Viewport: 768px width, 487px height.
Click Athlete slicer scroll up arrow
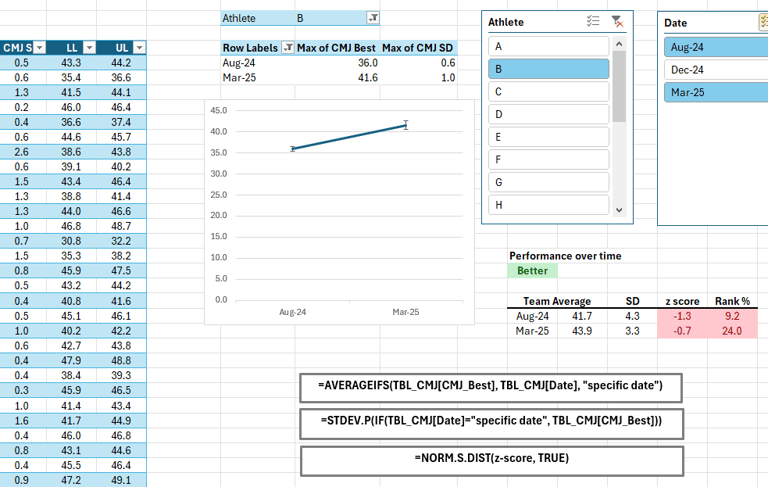619,44
